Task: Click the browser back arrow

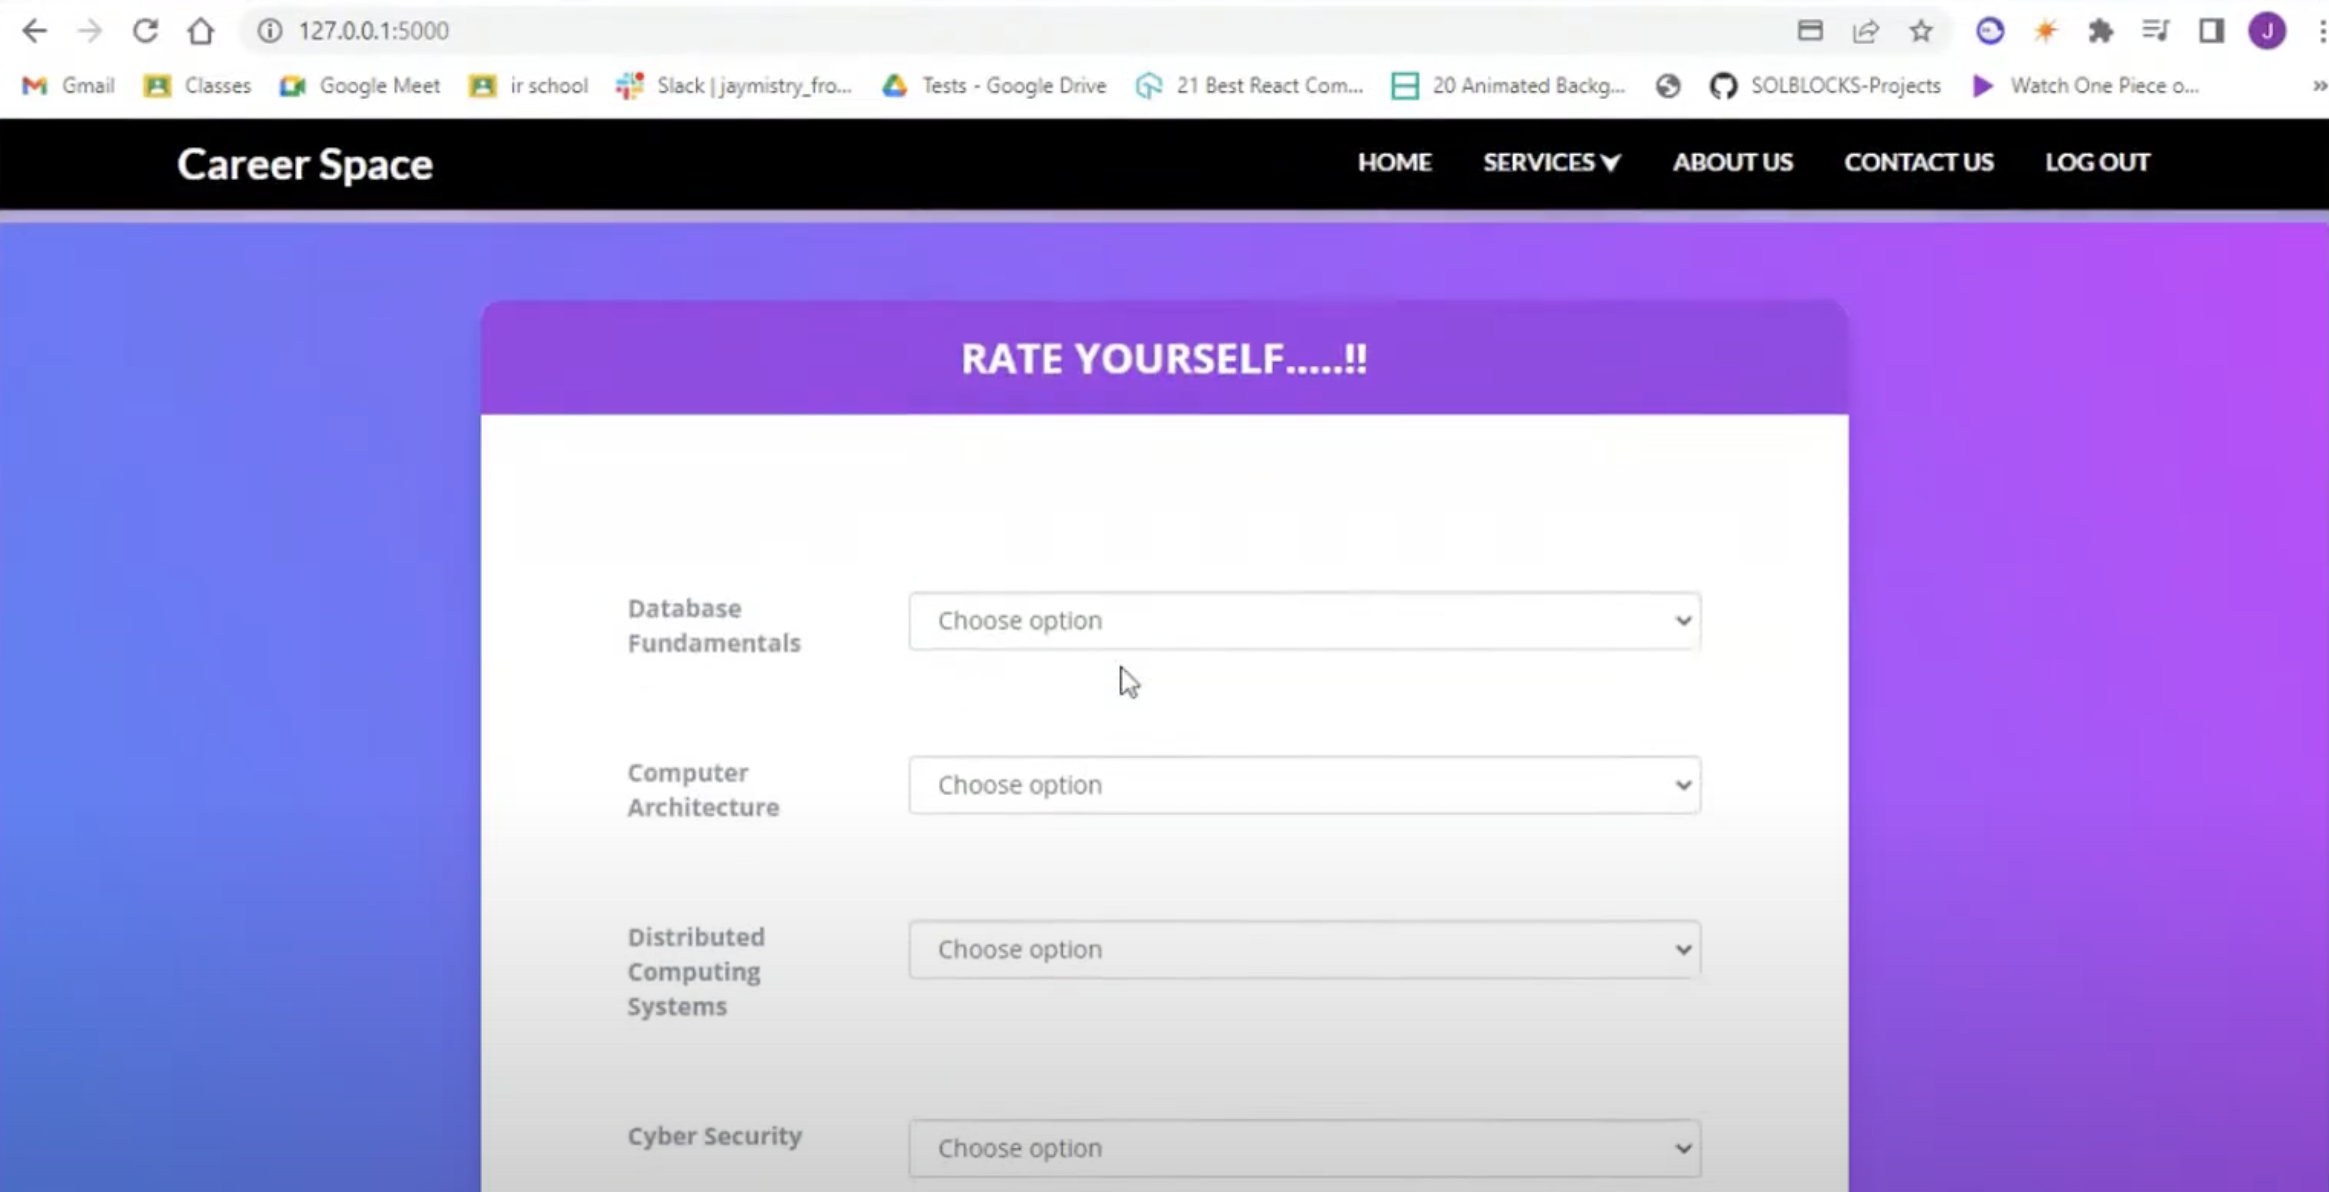Action: point(34,31)
